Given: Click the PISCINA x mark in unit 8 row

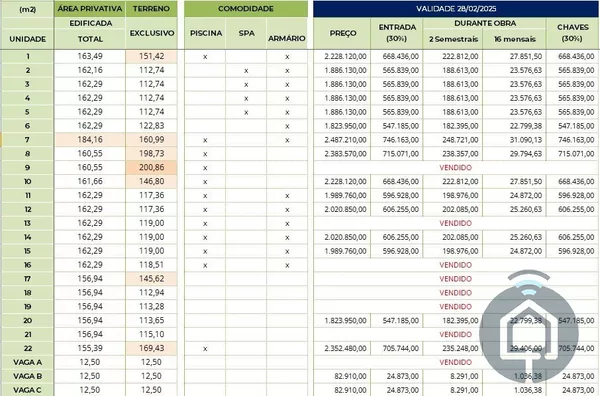Looking at the screenshot, I should 205,154.
